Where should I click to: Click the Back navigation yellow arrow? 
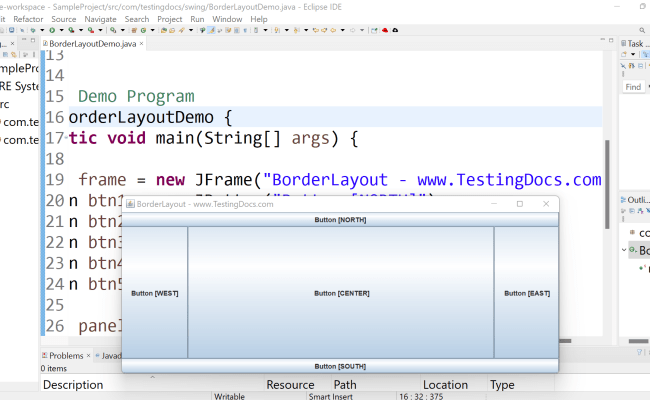pos(333,30)
